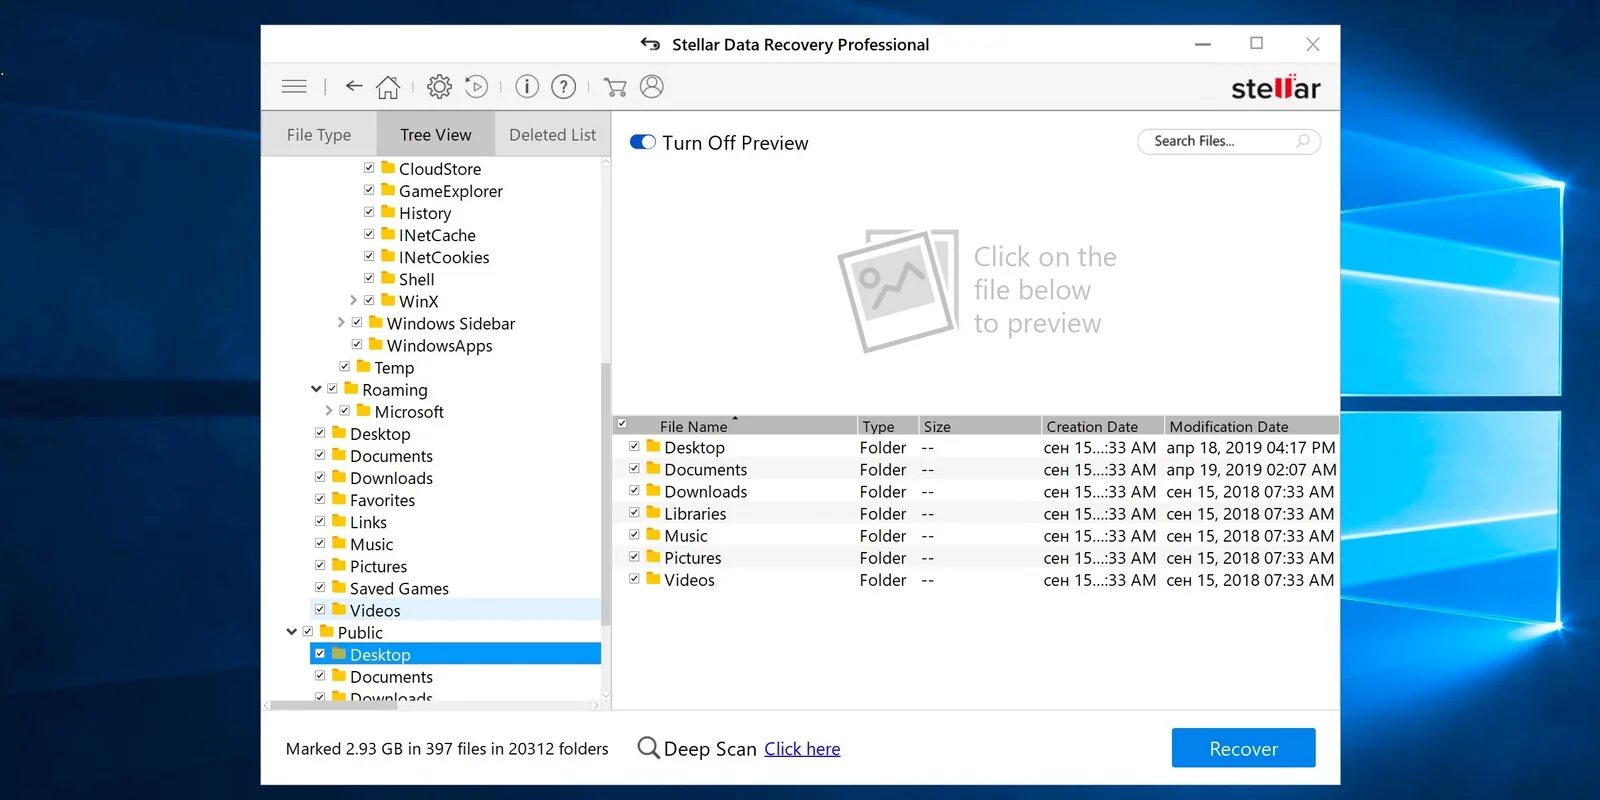Click the Videos folder icon in file list
The image size is (1600, 800).
coord(653,579)
